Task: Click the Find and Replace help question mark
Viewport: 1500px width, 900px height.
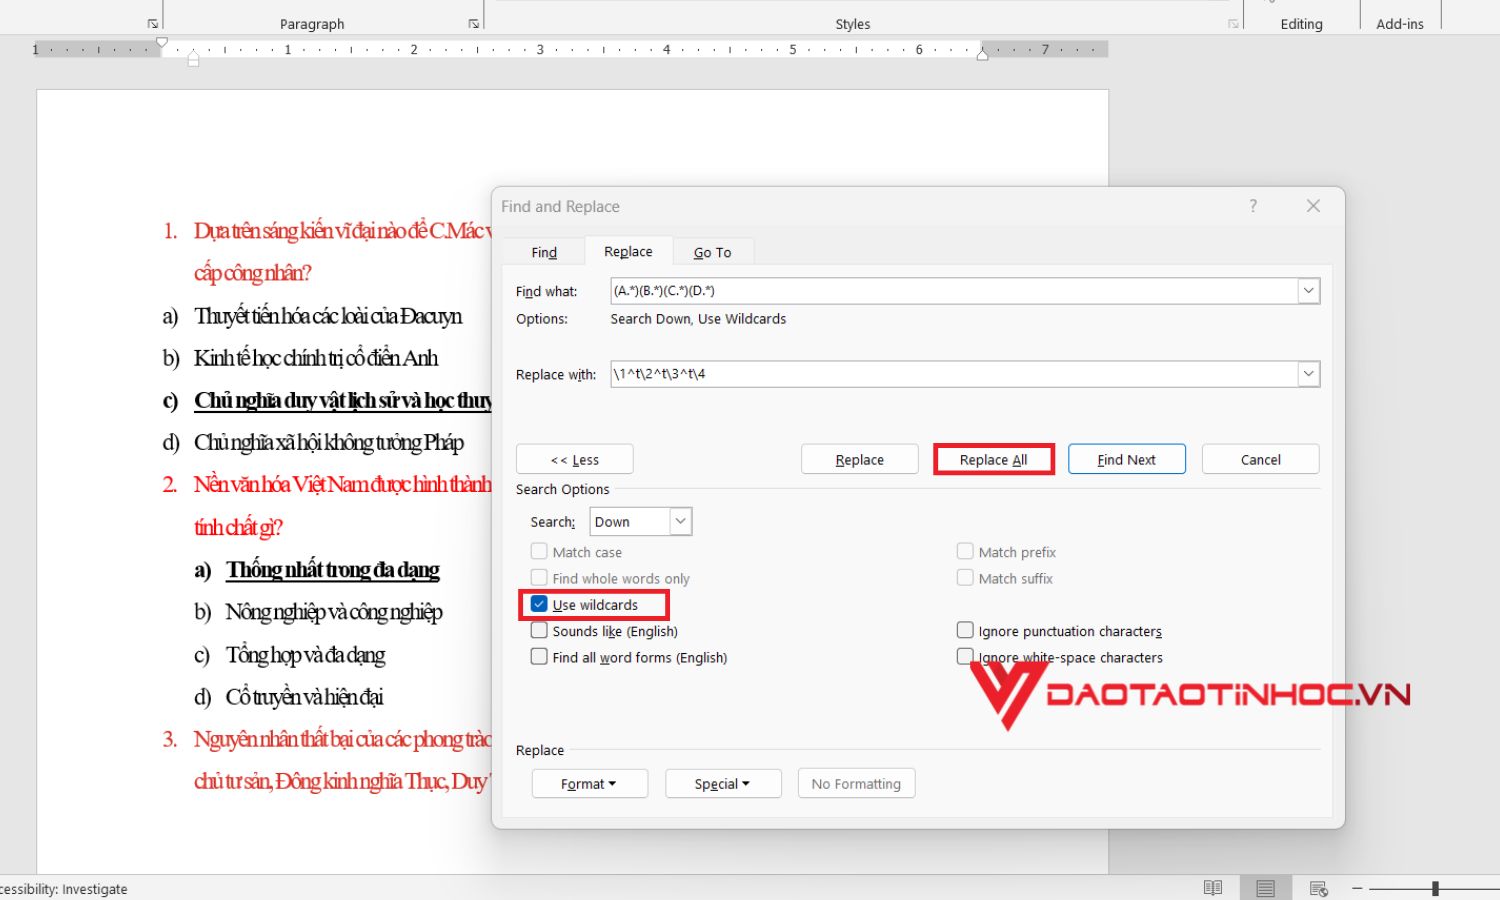Action: click(1253, 206)
